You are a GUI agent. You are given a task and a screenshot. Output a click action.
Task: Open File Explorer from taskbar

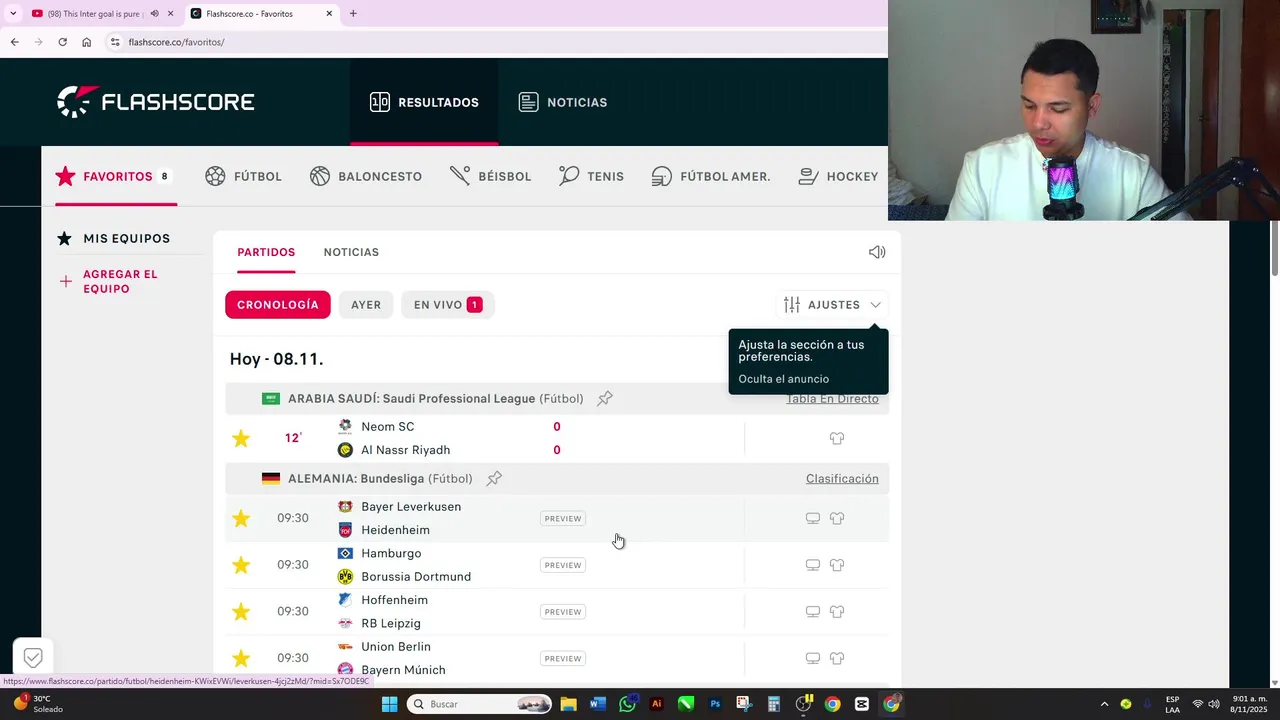[x=568, y=704]
